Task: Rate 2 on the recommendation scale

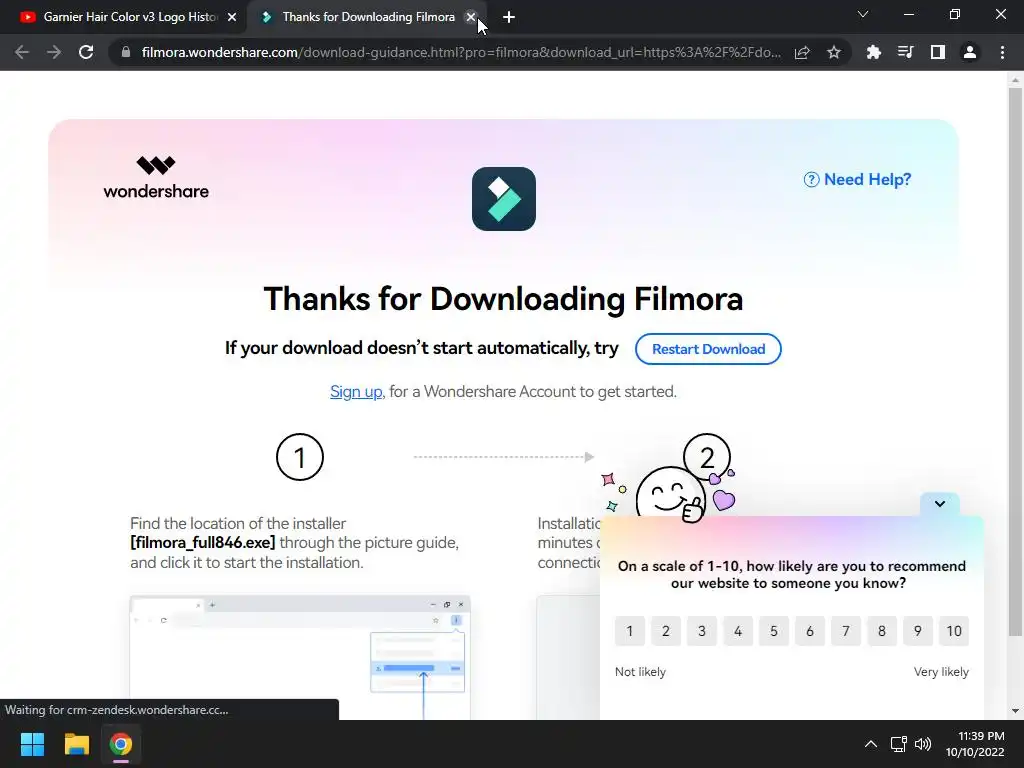Action: click(x=665, y=631)
